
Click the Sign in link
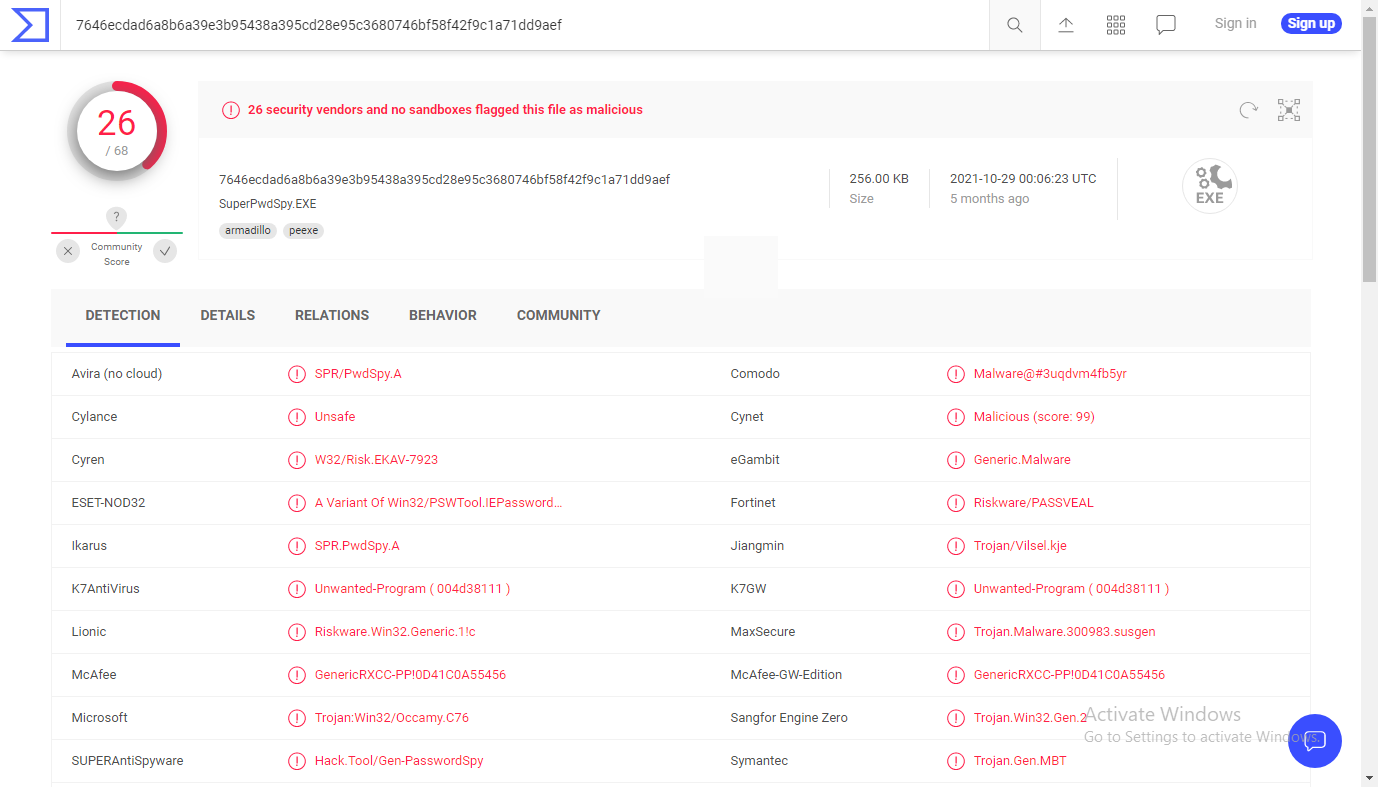click(1235, 23)
